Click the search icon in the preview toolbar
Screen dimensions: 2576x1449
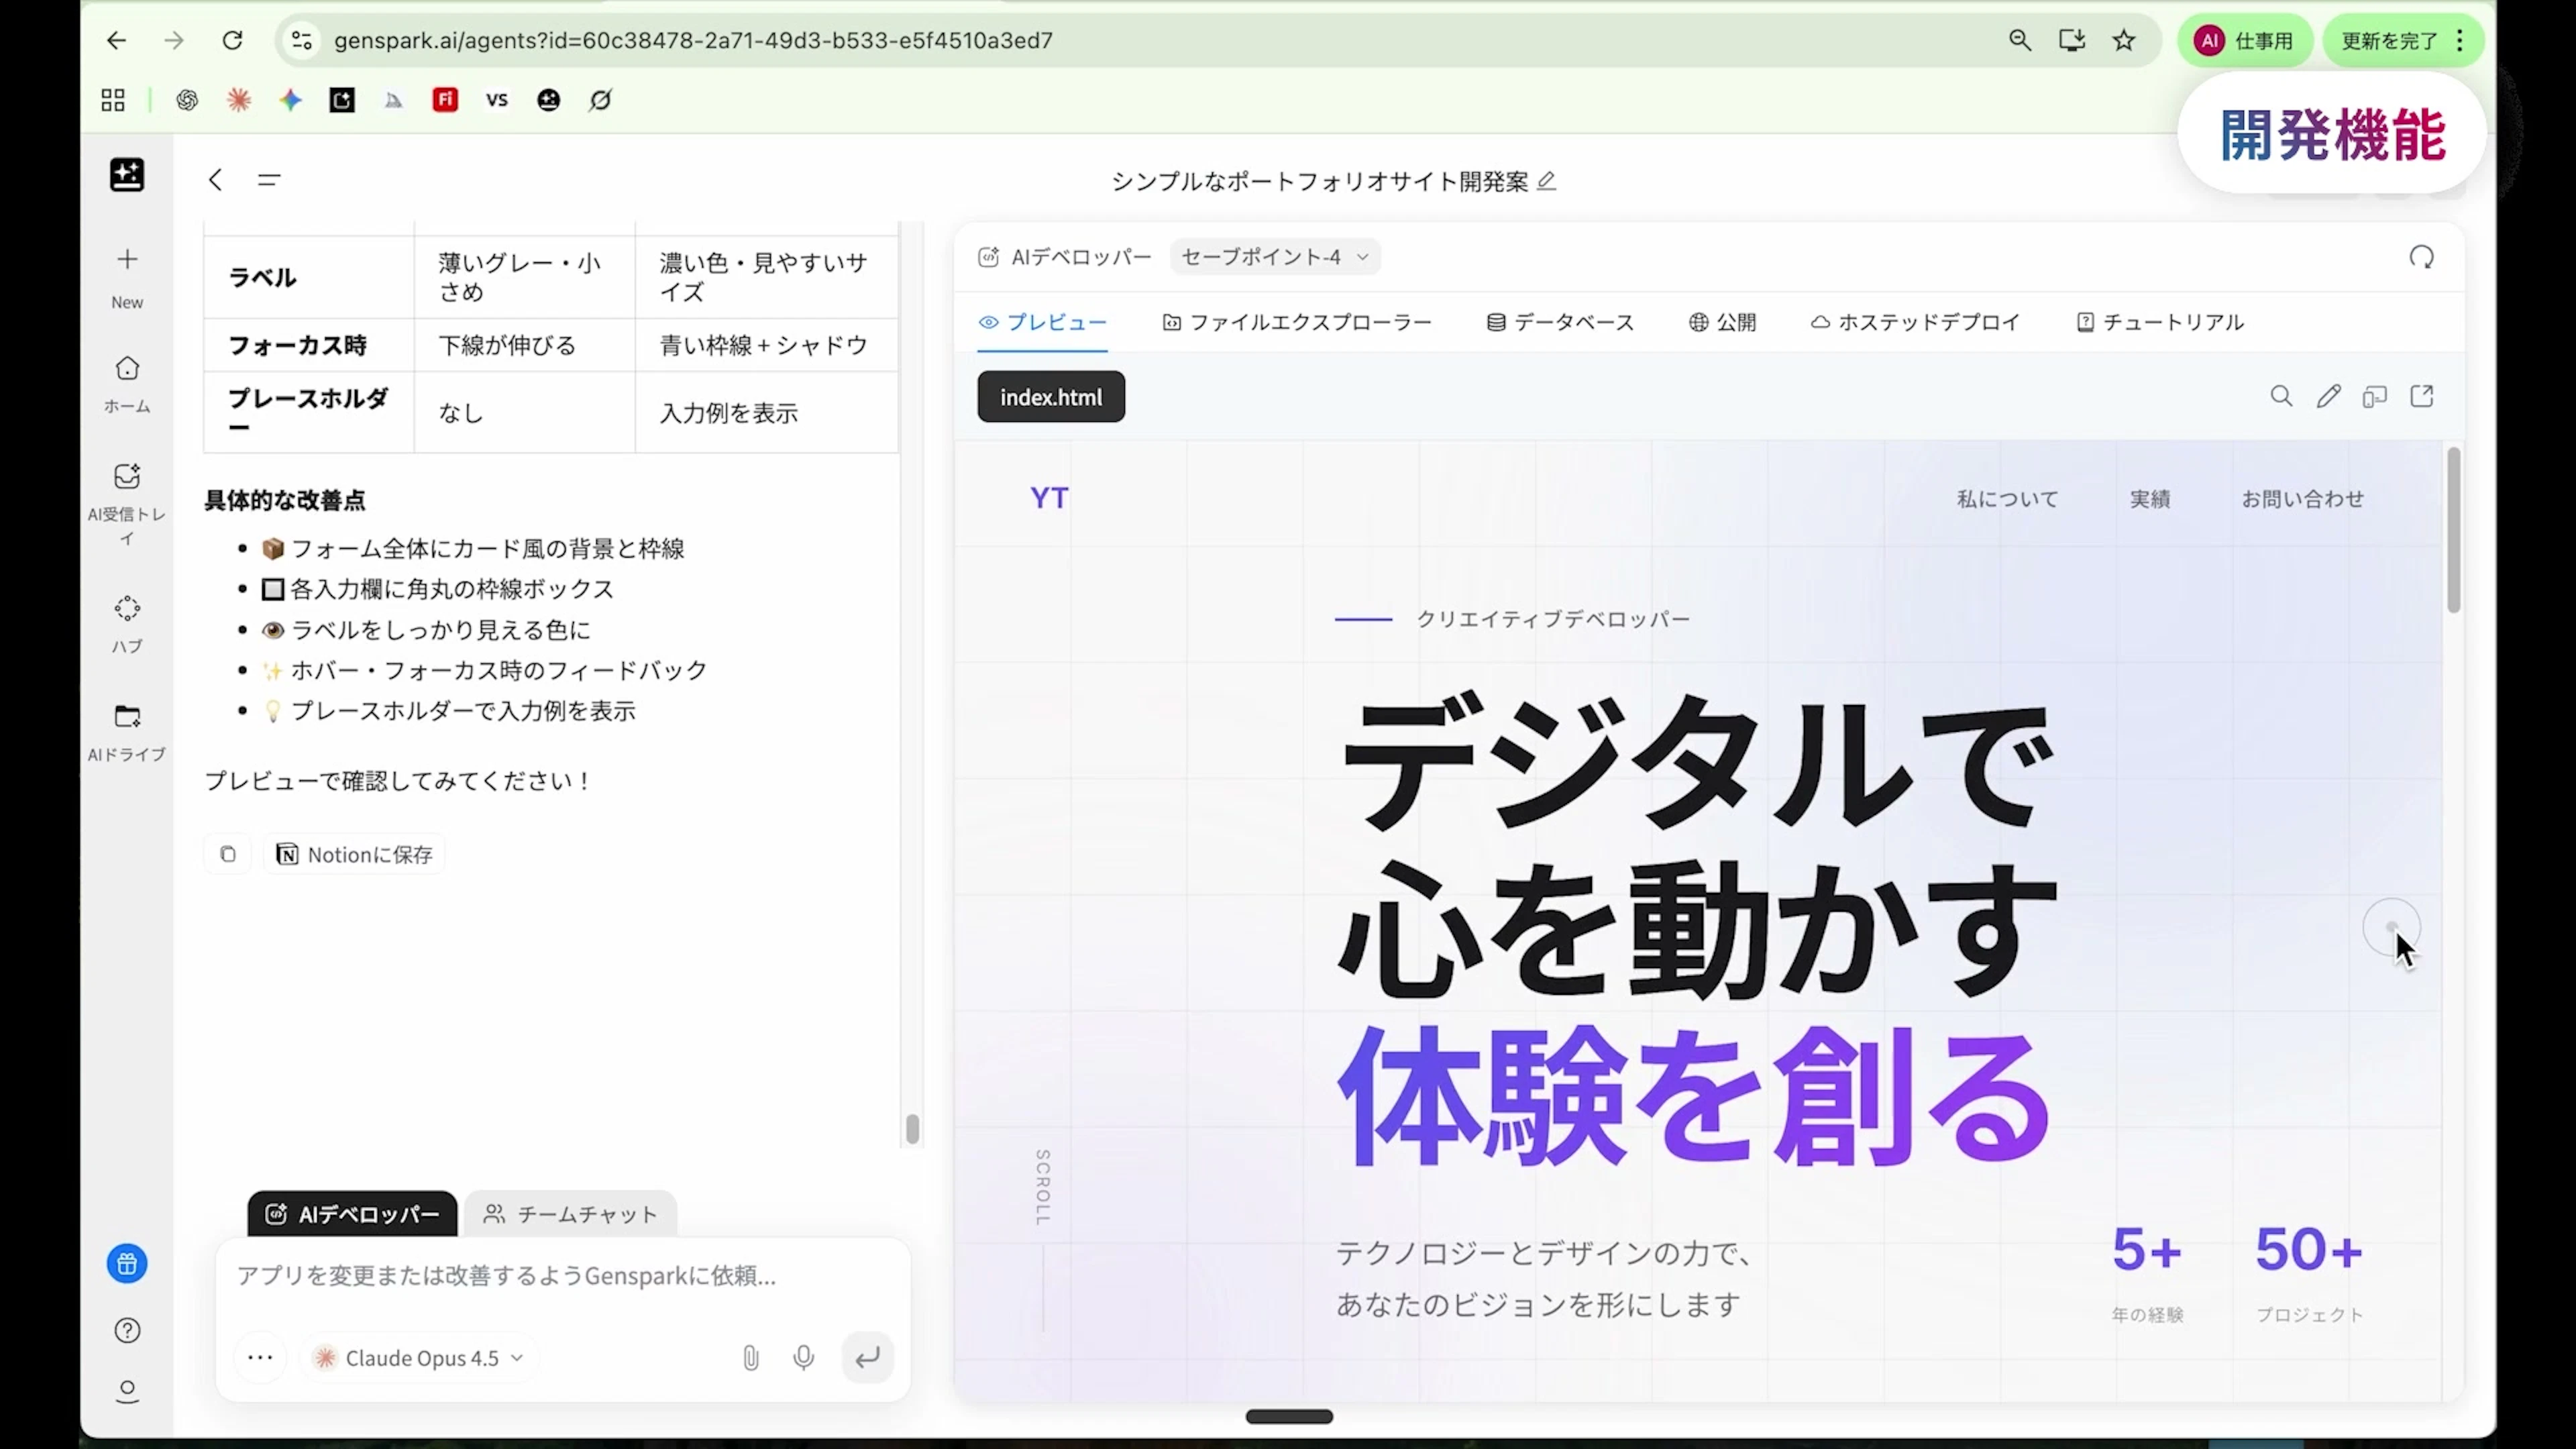pos(2281,397)
